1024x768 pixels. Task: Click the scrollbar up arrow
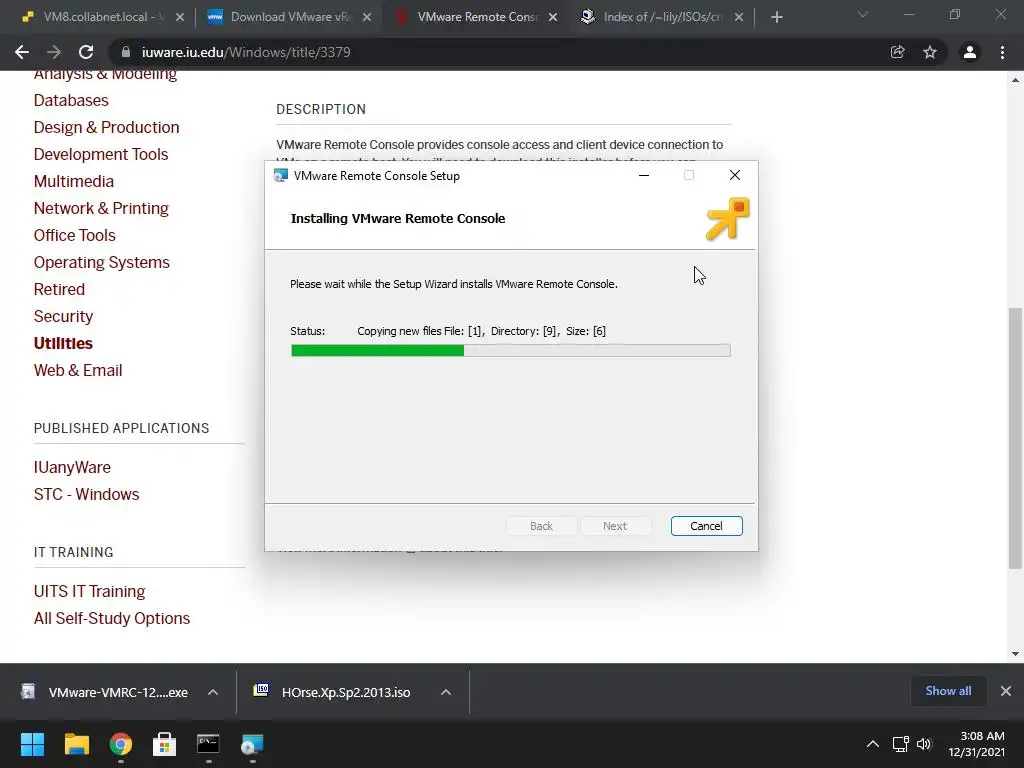tap(1015, 80)
